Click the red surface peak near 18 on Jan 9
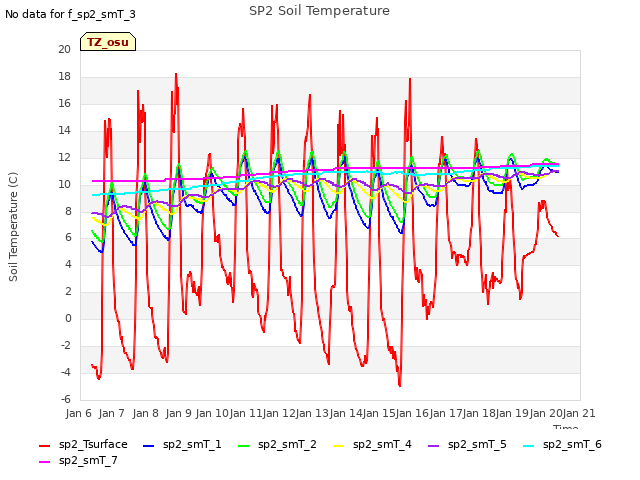 [176, 74]
